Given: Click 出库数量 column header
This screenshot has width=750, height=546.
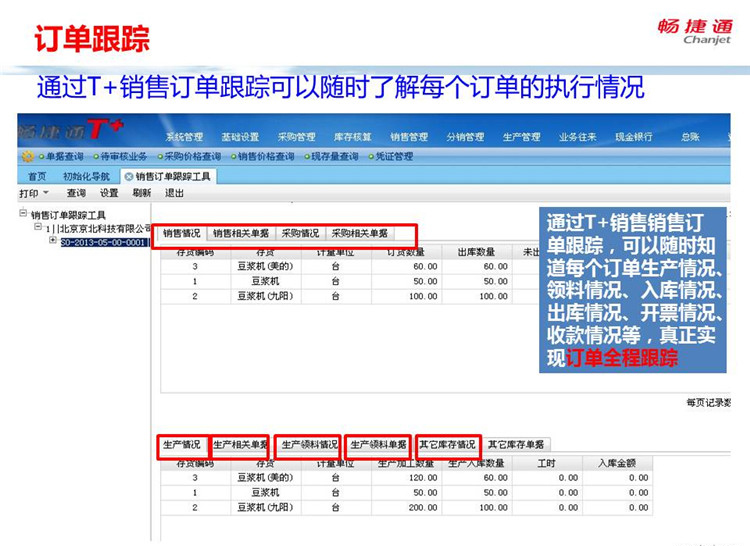Looking at the screenshot, I should (x=476, y=252).
